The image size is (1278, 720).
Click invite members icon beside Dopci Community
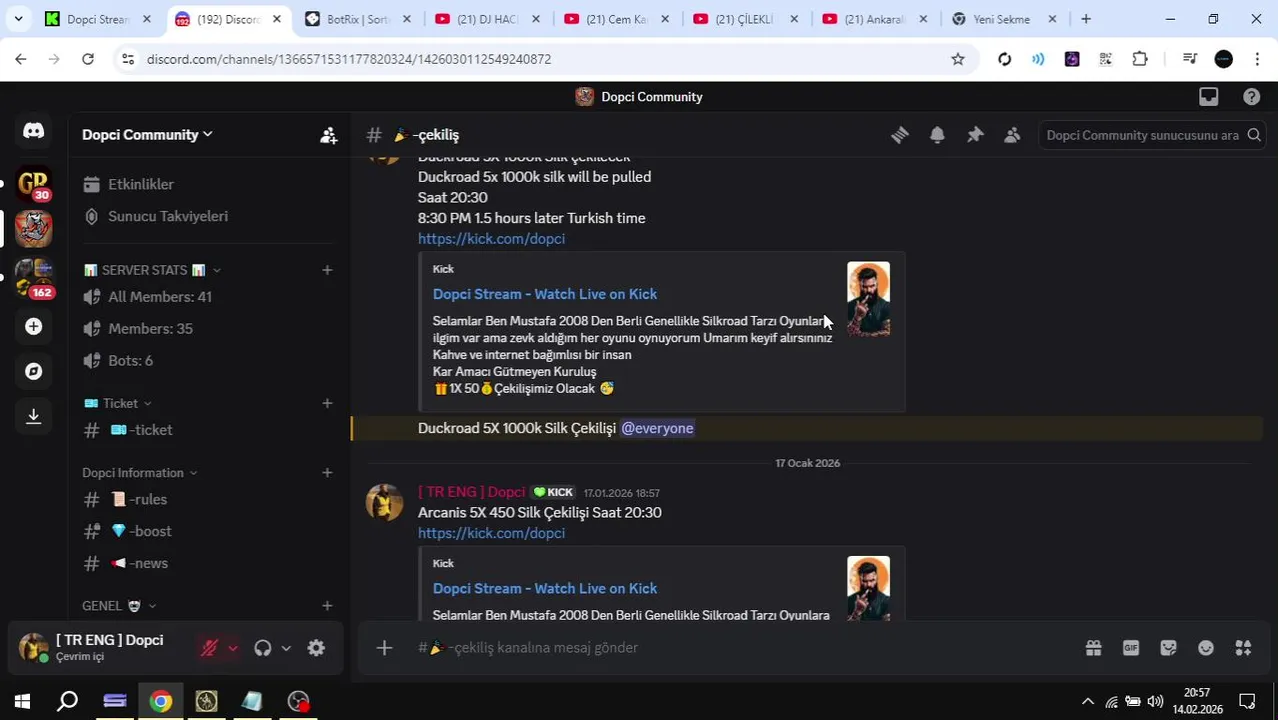pos(328,135)
